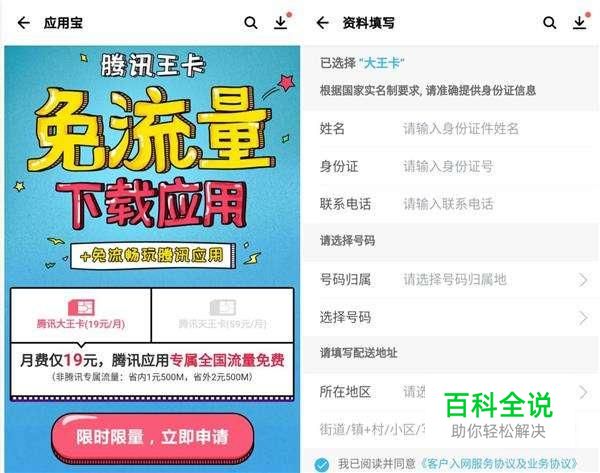
Task: Focus the 身份证 number field
Action: pyautogui.click(x=451, y=166)
